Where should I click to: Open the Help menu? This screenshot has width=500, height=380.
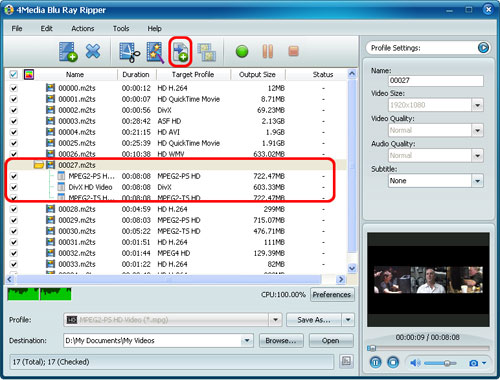pos(154,29)
